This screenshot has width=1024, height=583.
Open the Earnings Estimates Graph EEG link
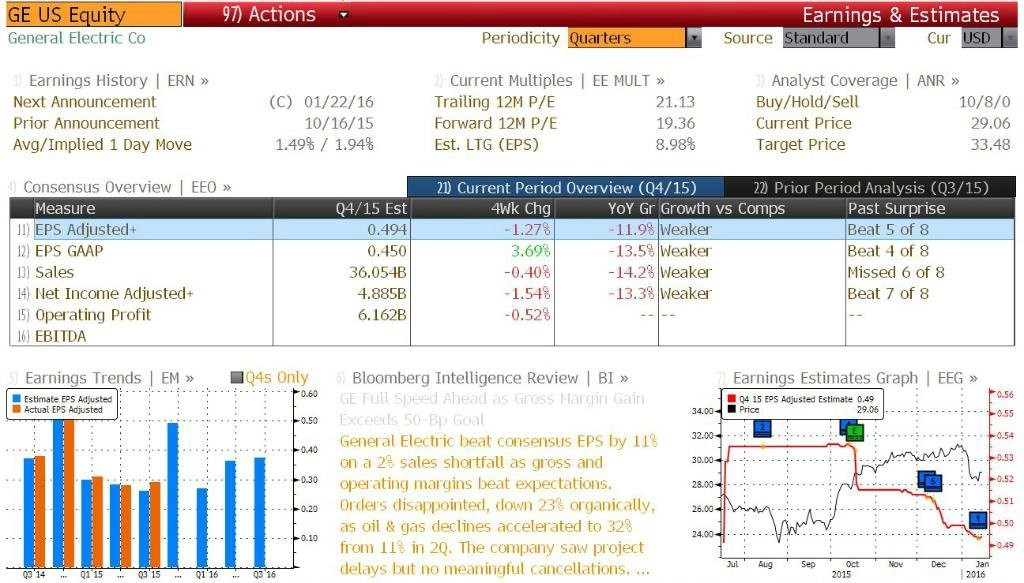pos(855,377)
